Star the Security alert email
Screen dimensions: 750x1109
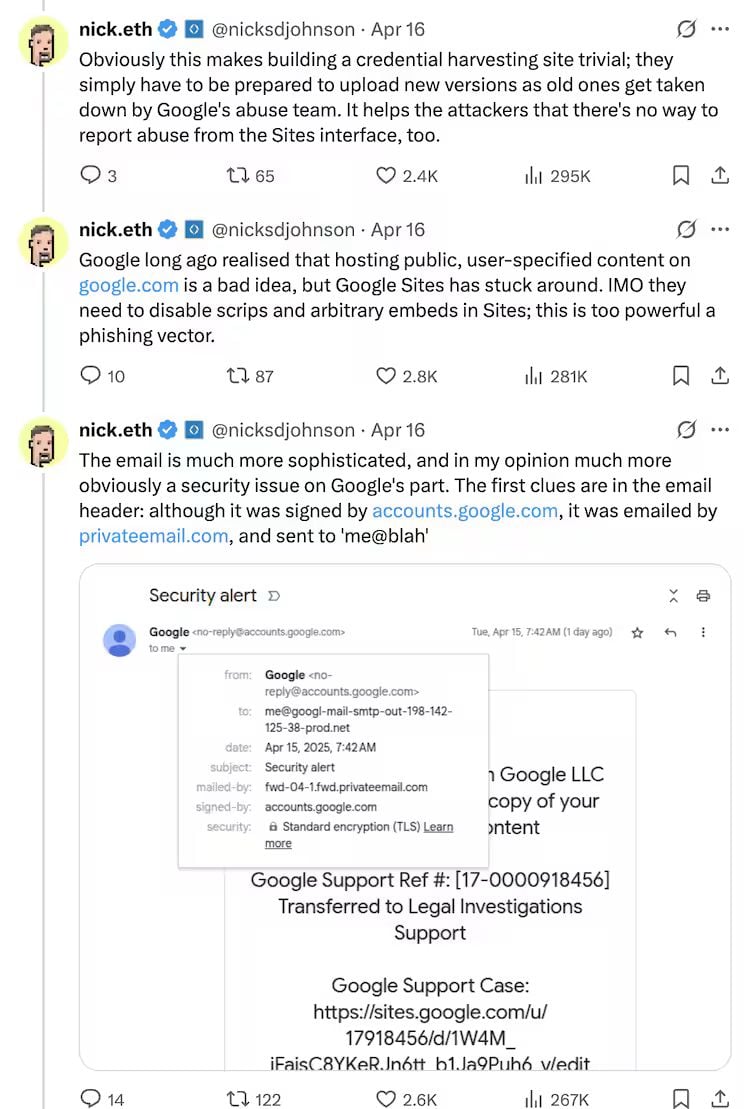pos(638,632)
